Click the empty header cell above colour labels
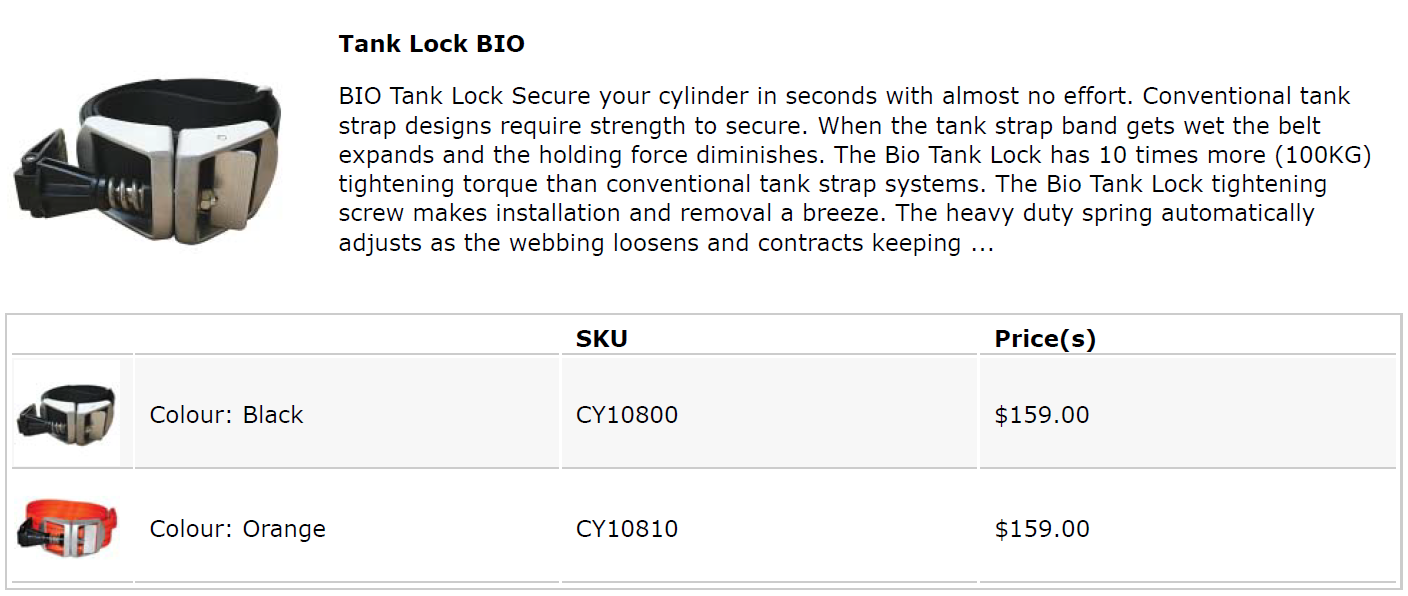Viewport: 1408px width, 596px height. [x=346, y=338]
